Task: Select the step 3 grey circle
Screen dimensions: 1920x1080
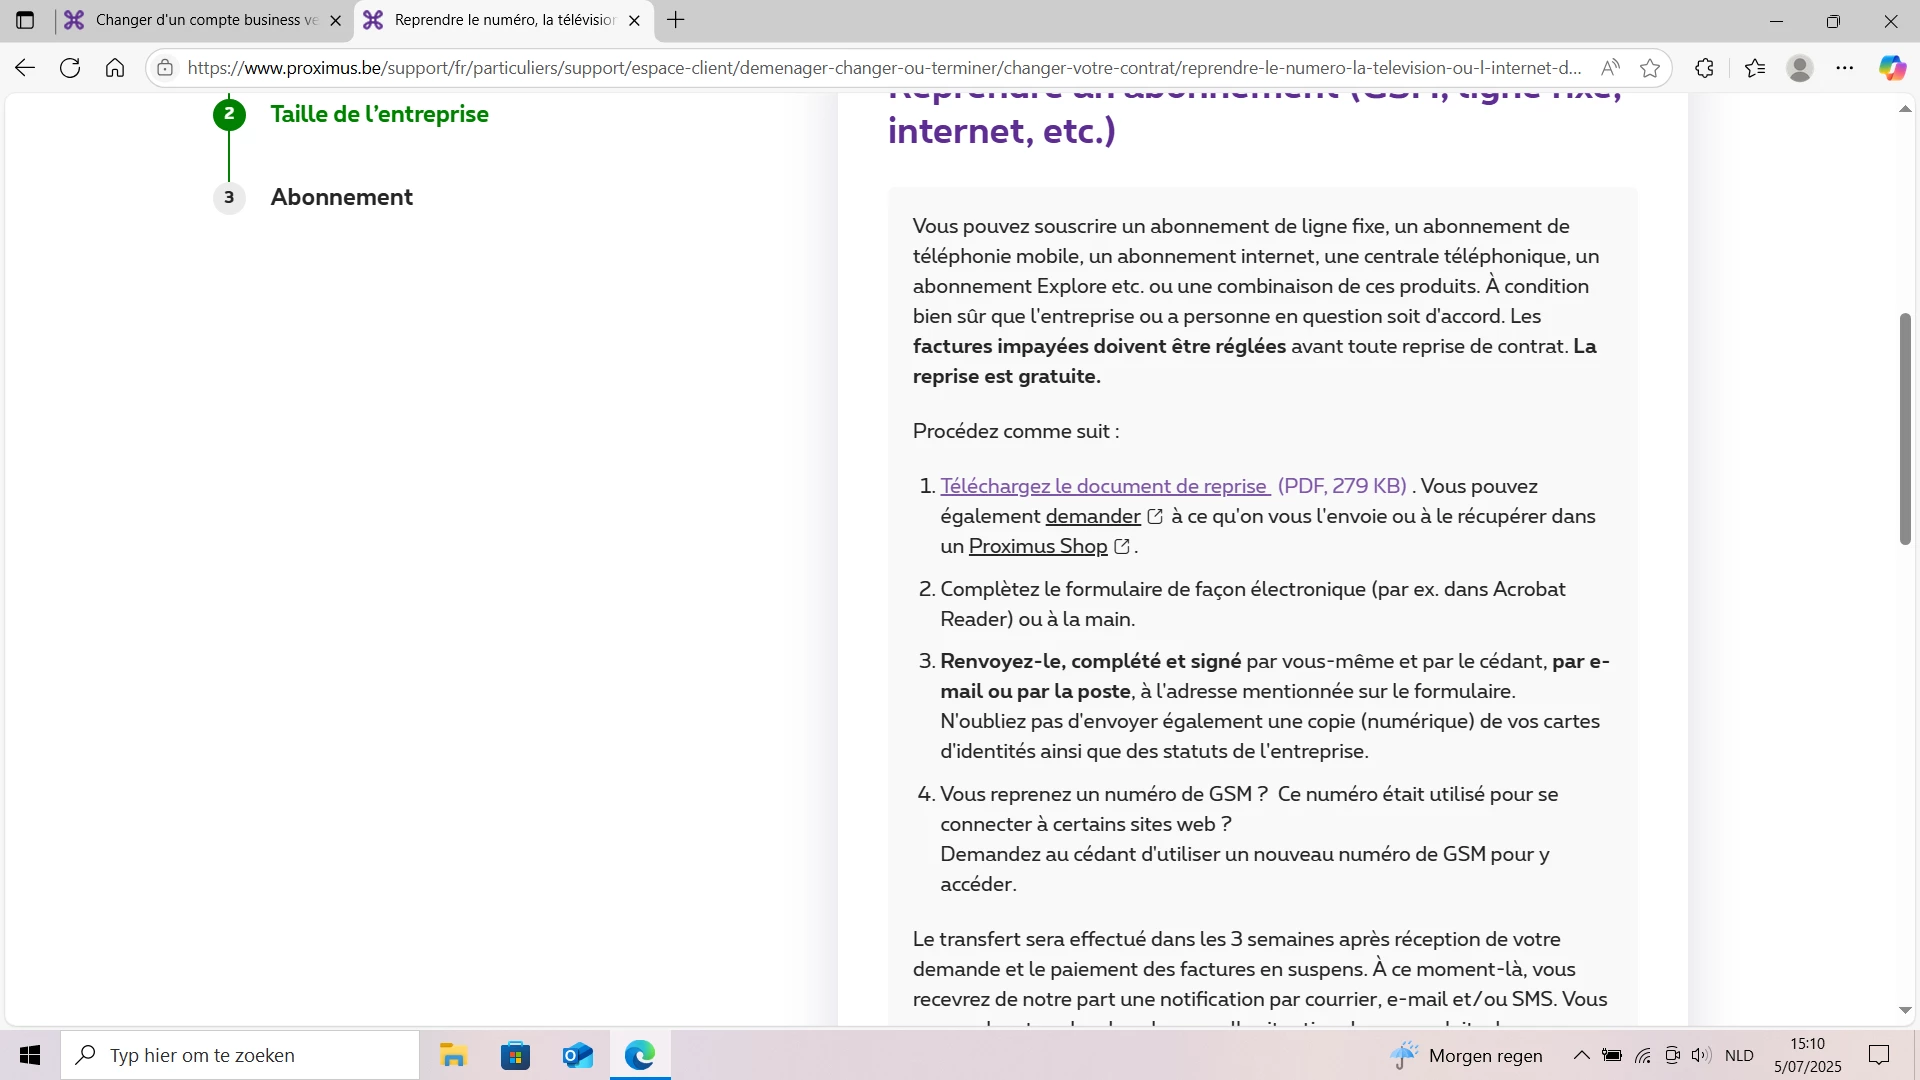Action: tap(229, 197)
